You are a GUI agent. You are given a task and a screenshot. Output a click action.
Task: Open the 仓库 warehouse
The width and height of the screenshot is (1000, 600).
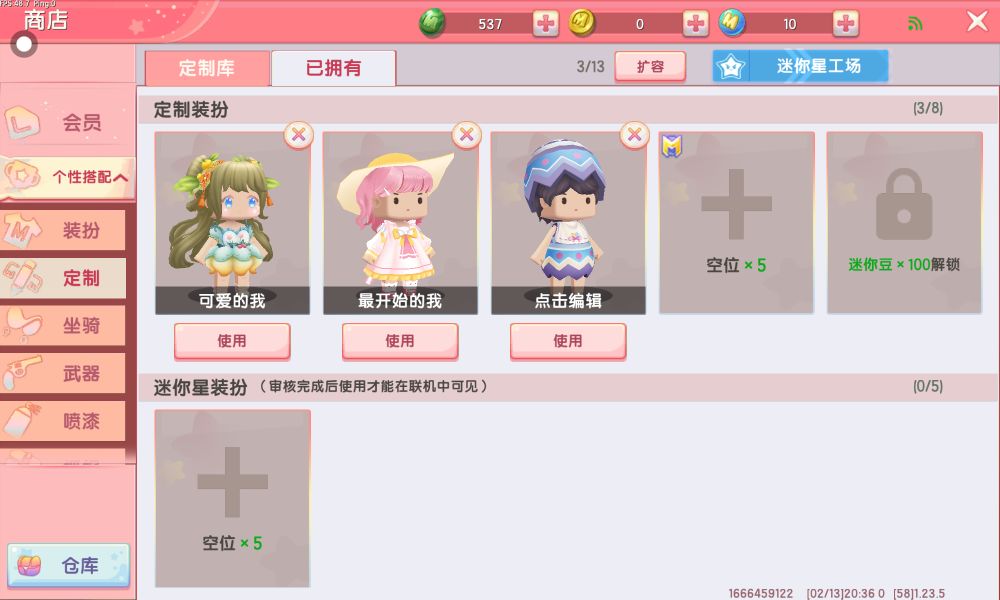click(x=68, y=566)
